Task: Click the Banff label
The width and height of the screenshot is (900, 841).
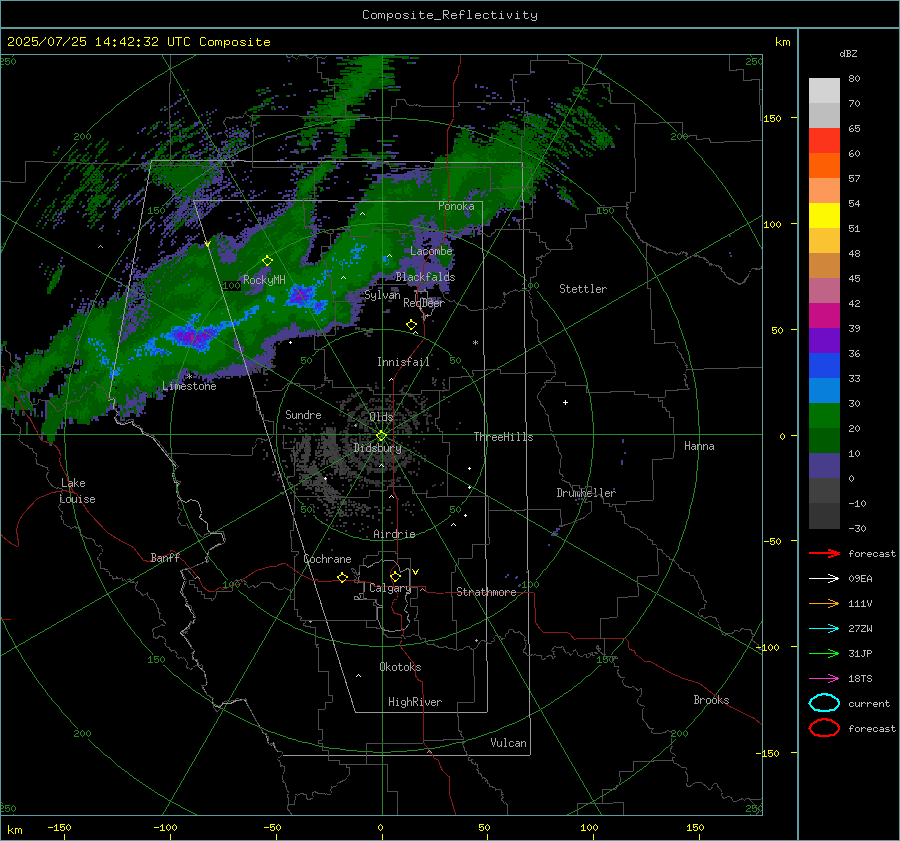Action: [x=165, y=558]
